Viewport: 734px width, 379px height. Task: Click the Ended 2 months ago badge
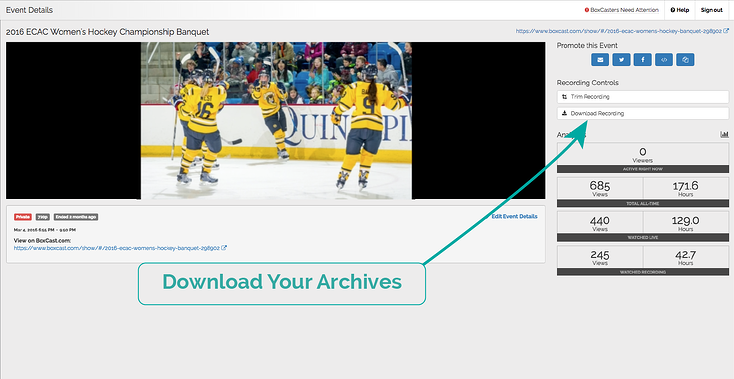[76, 217]
